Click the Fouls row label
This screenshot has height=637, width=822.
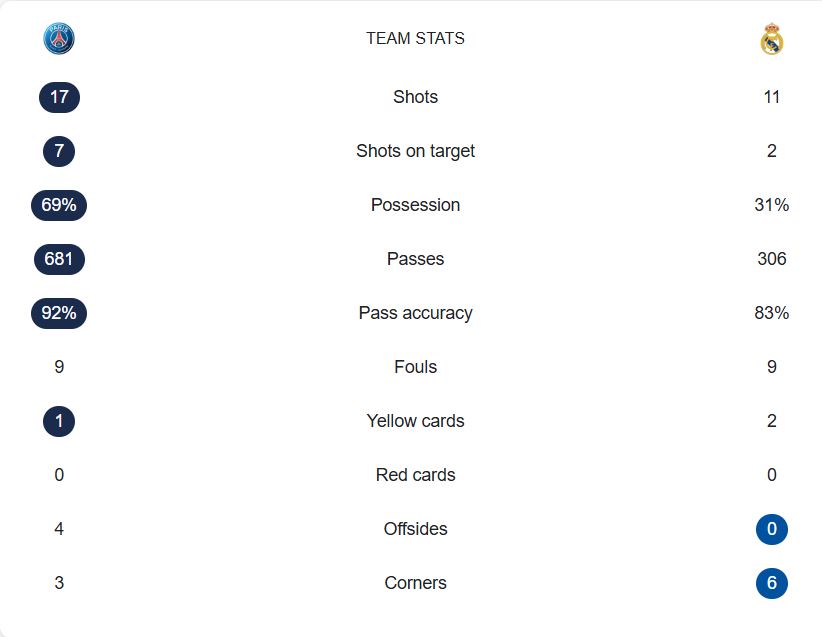[415, 367]
